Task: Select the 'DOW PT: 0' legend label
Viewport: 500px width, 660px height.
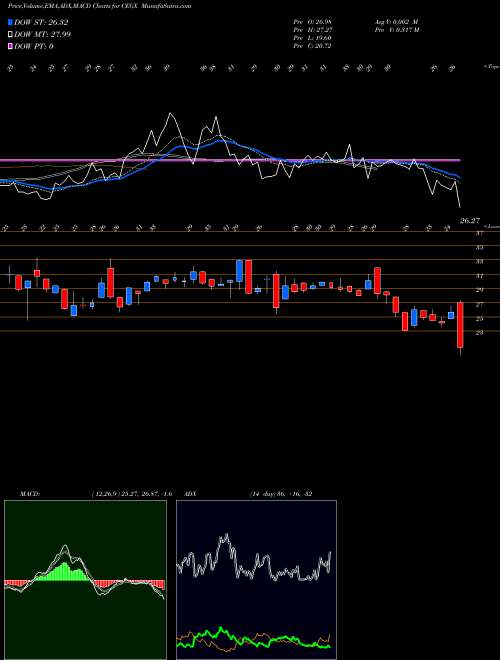Action: (x=34, y=46)
